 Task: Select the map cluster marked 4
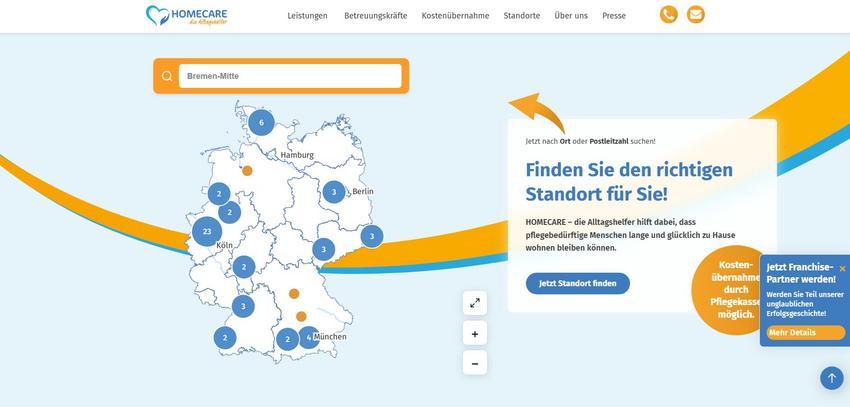310,337
